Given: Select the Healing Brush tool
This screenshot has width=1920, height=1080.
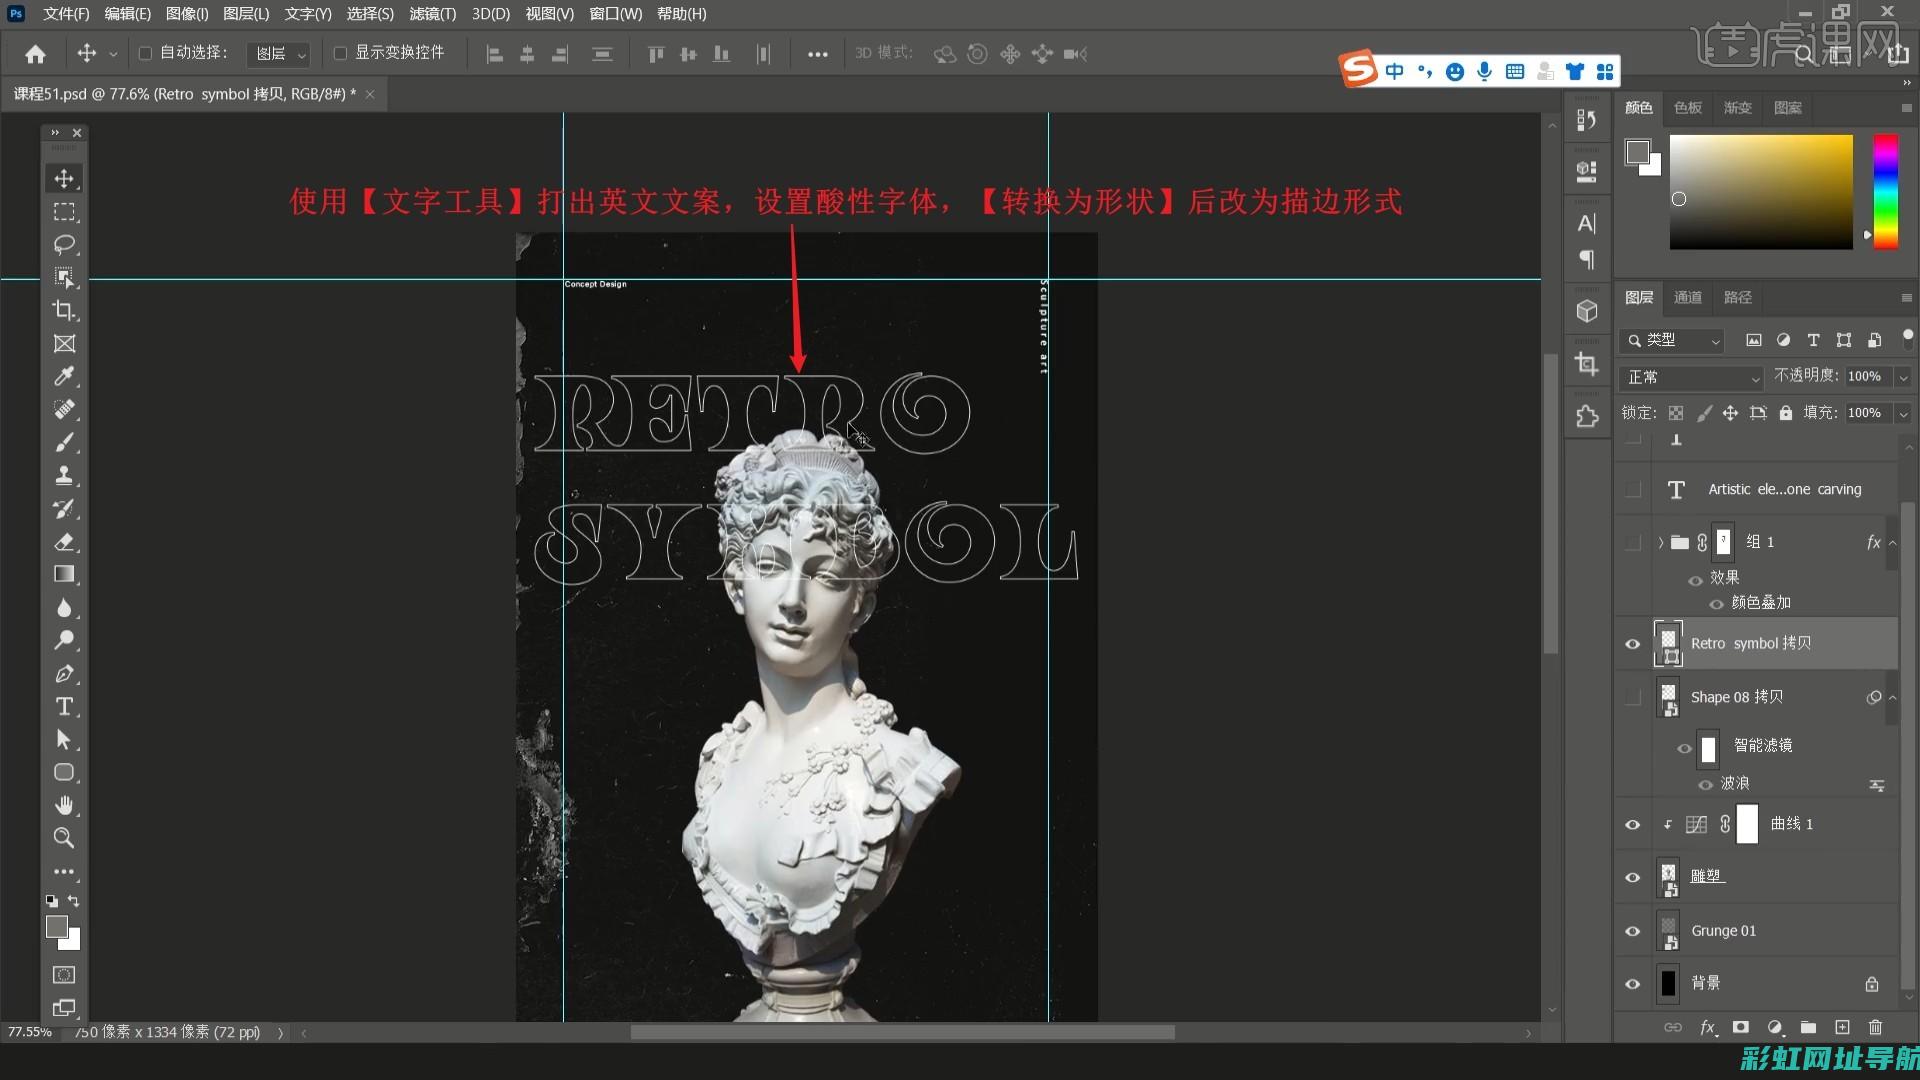Looking at the screenshot, I should click(x=64, y=410).
